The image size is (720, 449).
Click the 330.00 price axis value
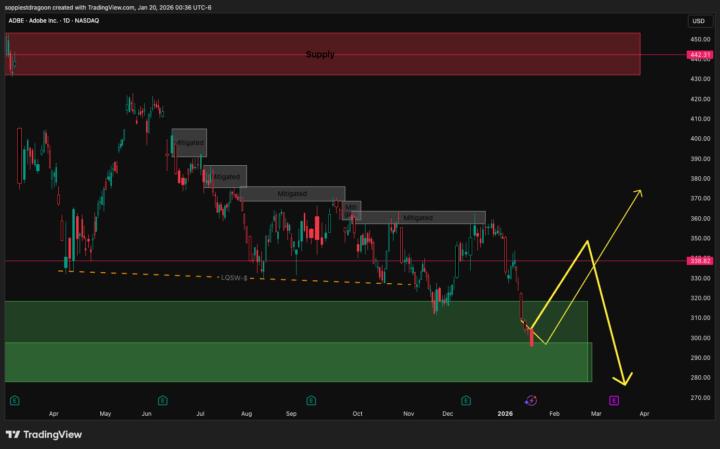pos(700,278)
